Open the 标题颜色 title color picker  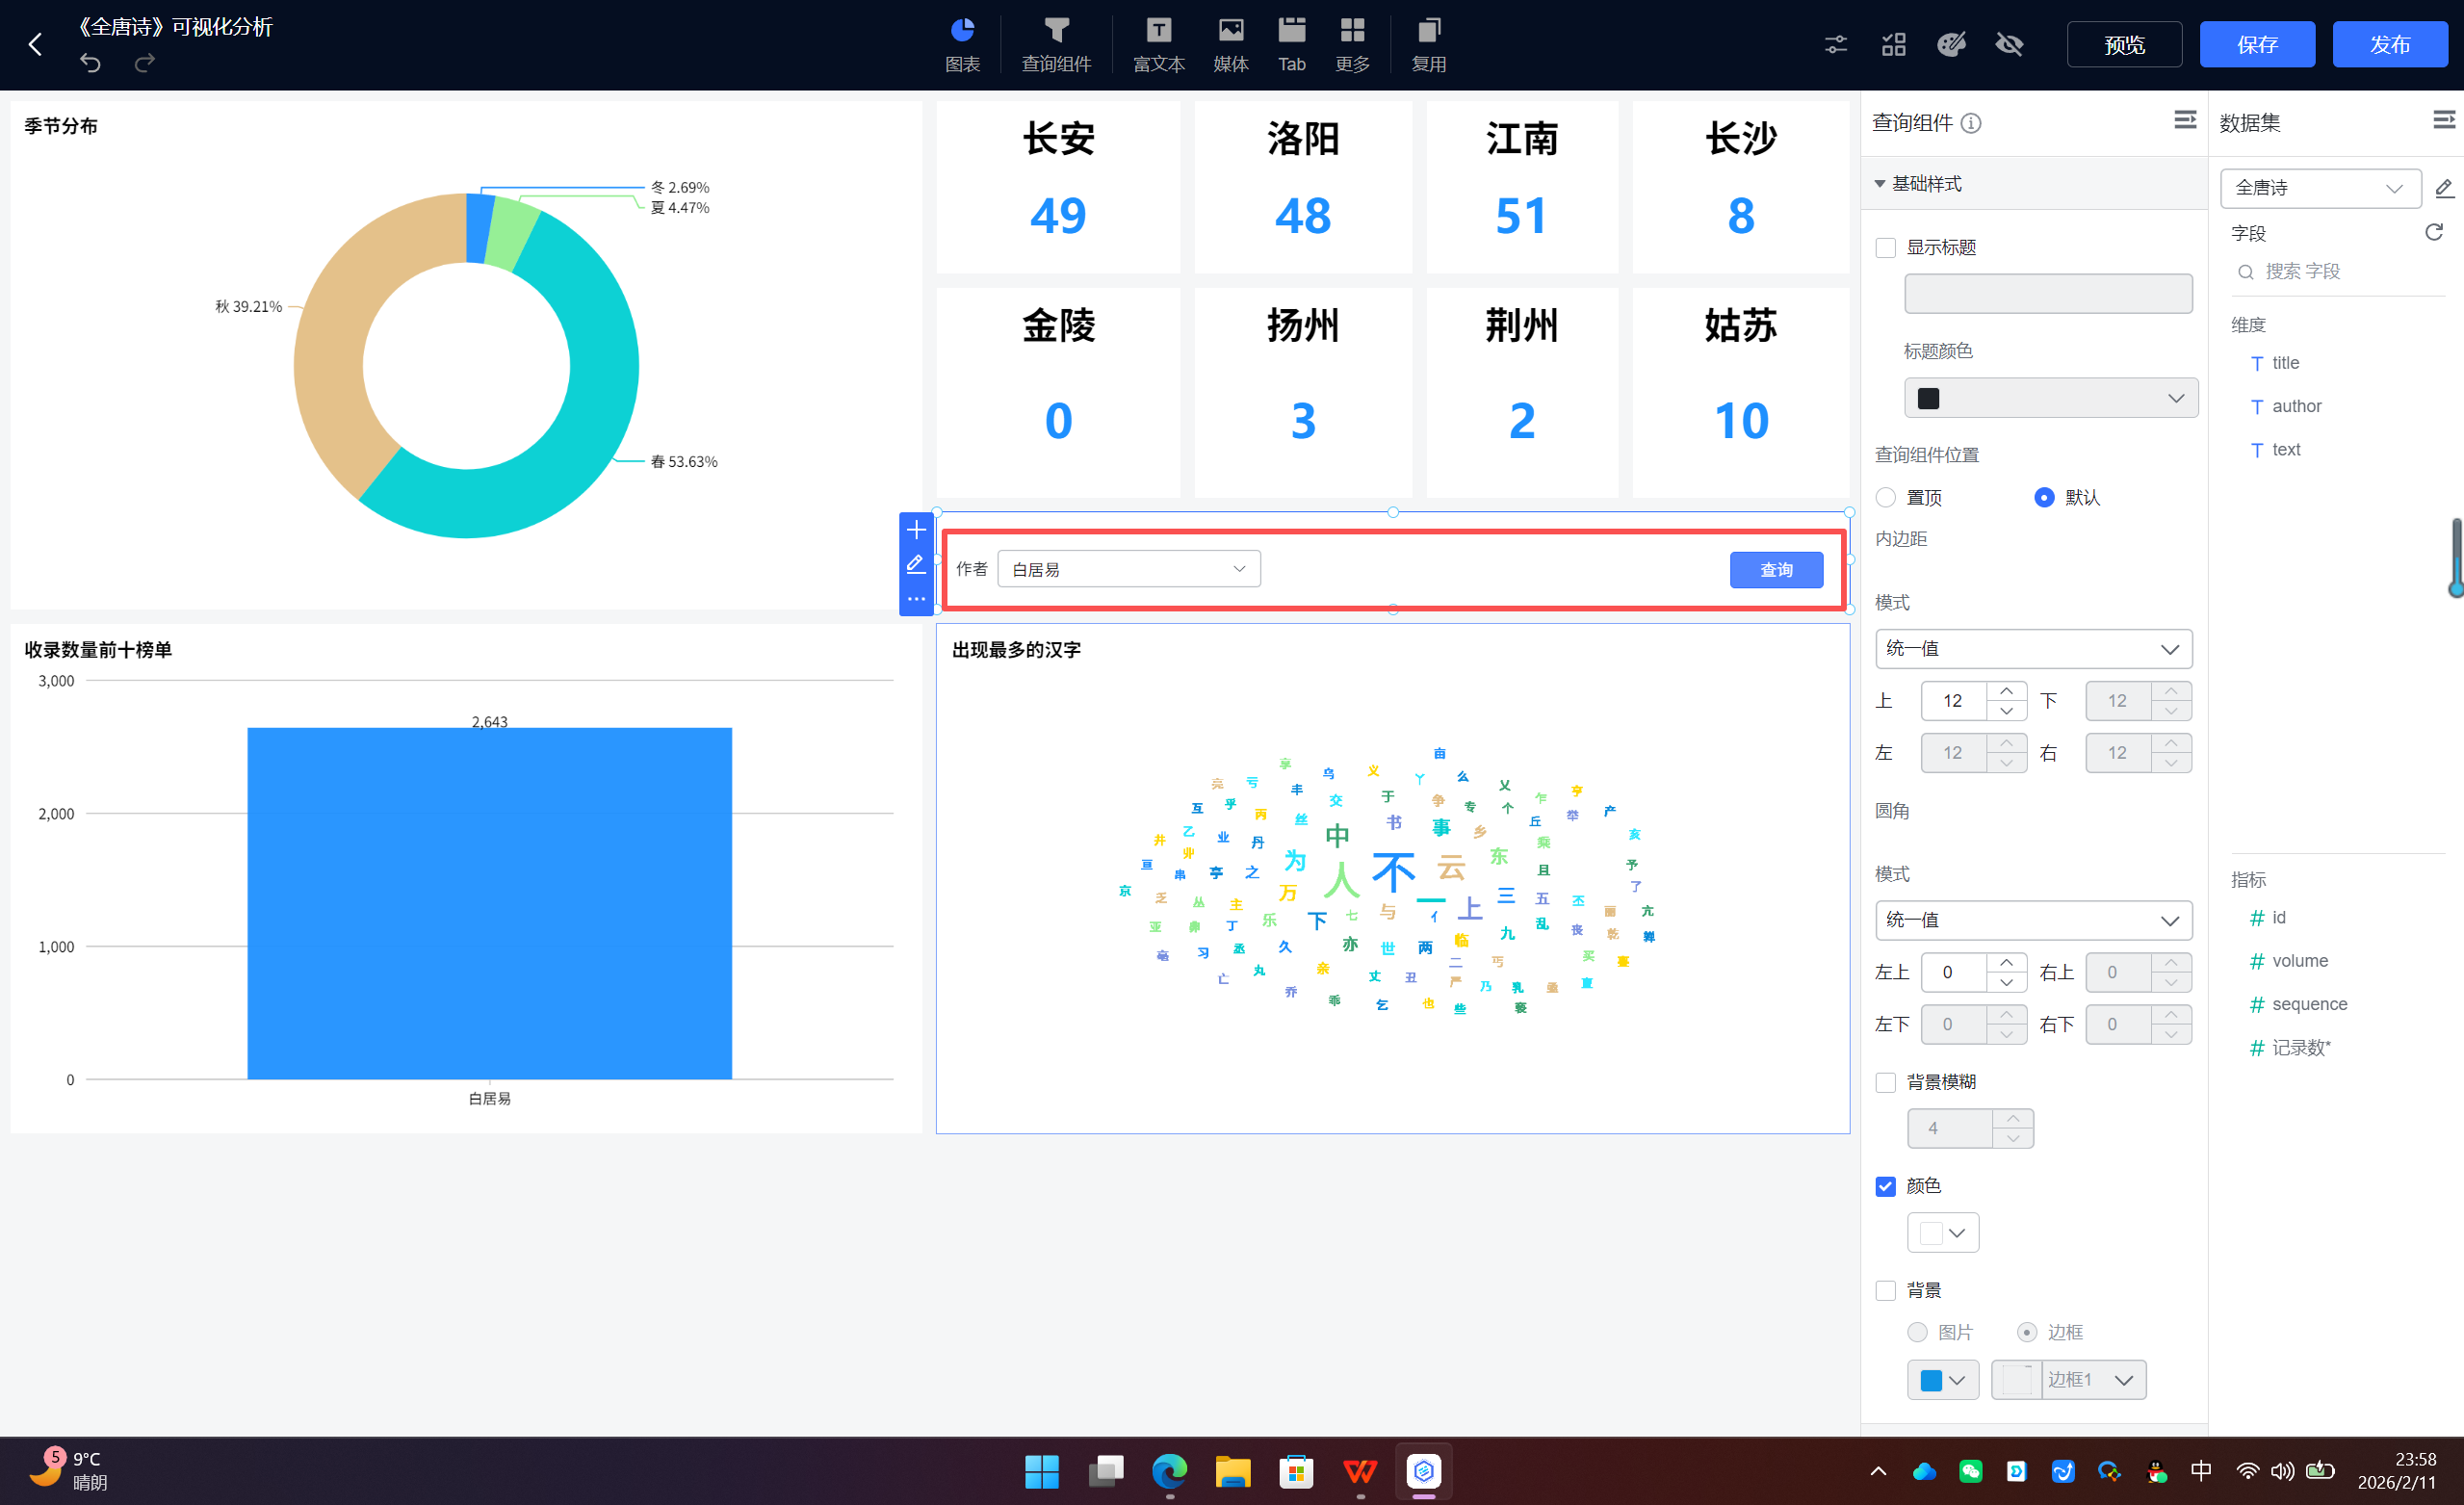[2050, 397]
